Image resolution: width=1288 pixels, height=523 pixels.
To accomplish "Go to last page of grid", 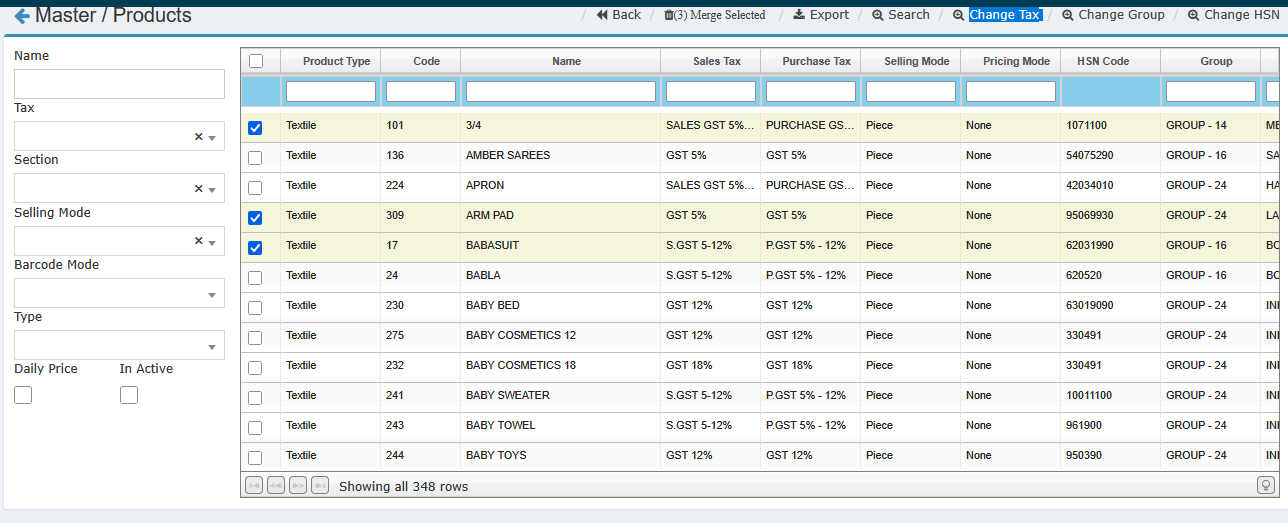I will pos(320,486).
